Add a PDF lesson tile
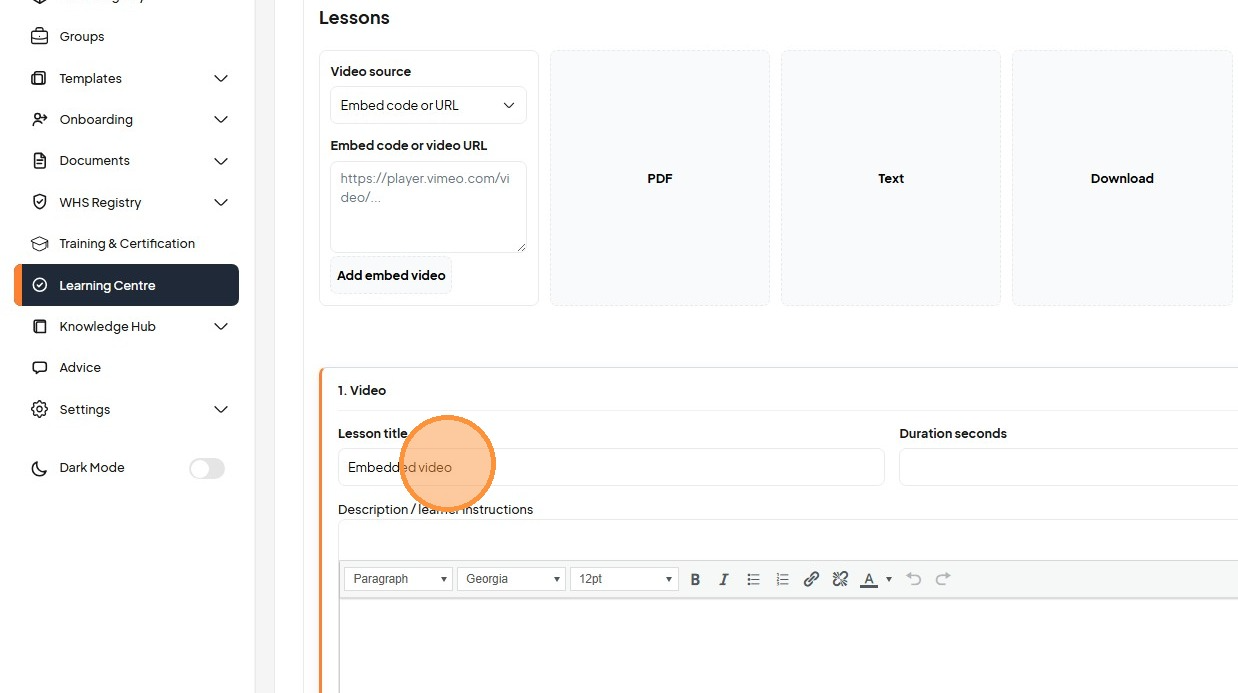This screenshot has height=693, width=1238. [660, 178]
